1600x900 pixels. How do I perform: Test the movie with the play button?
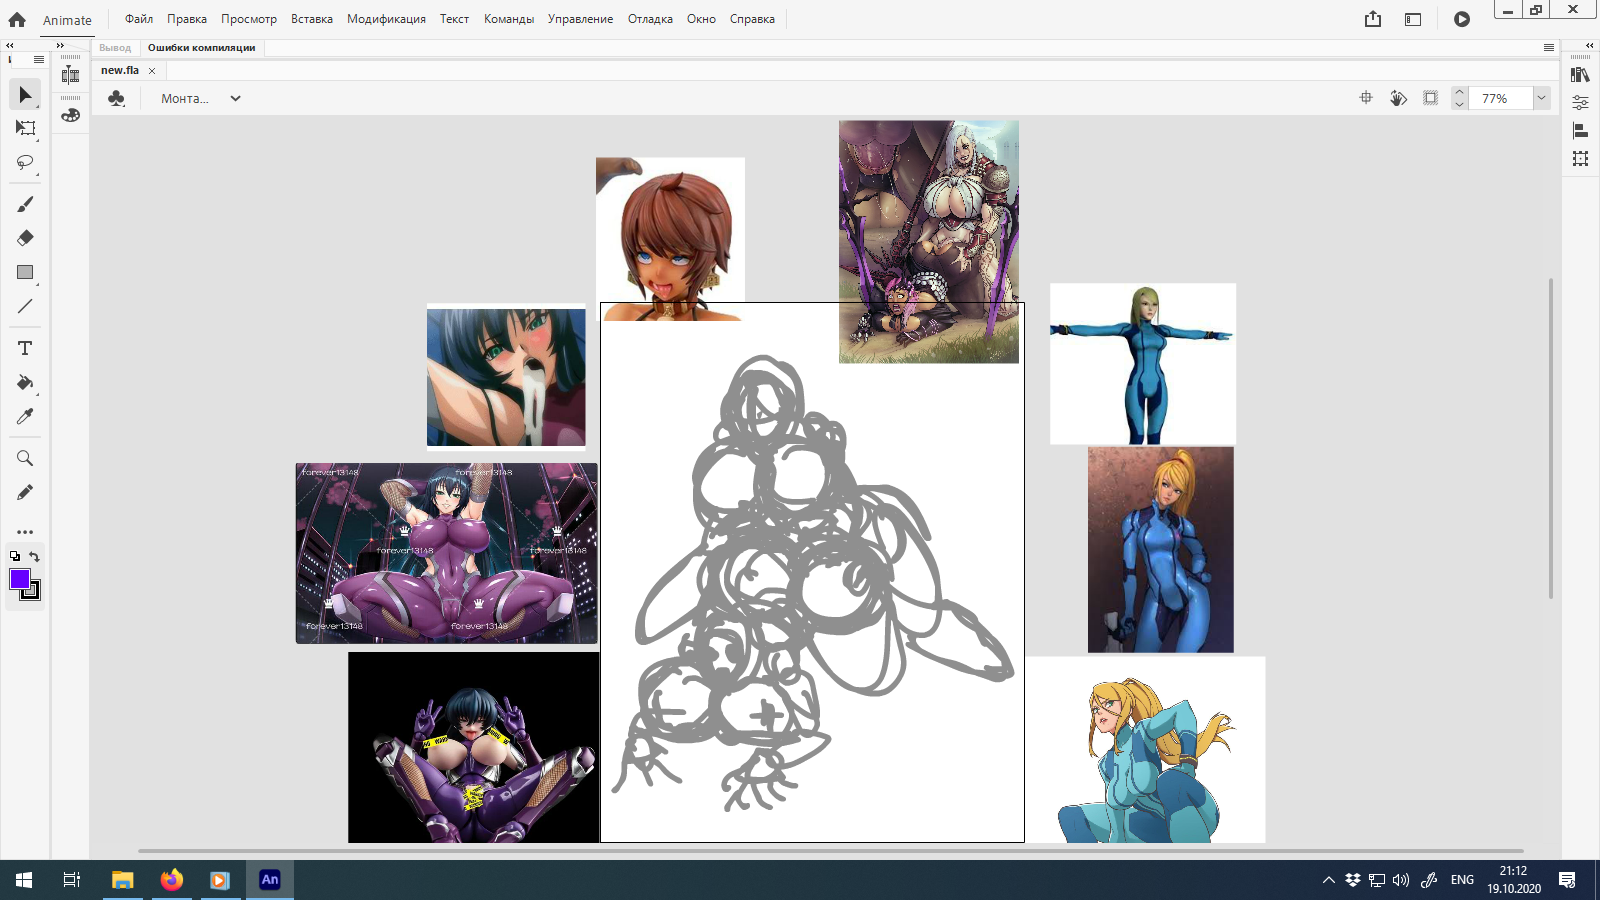1462,19
